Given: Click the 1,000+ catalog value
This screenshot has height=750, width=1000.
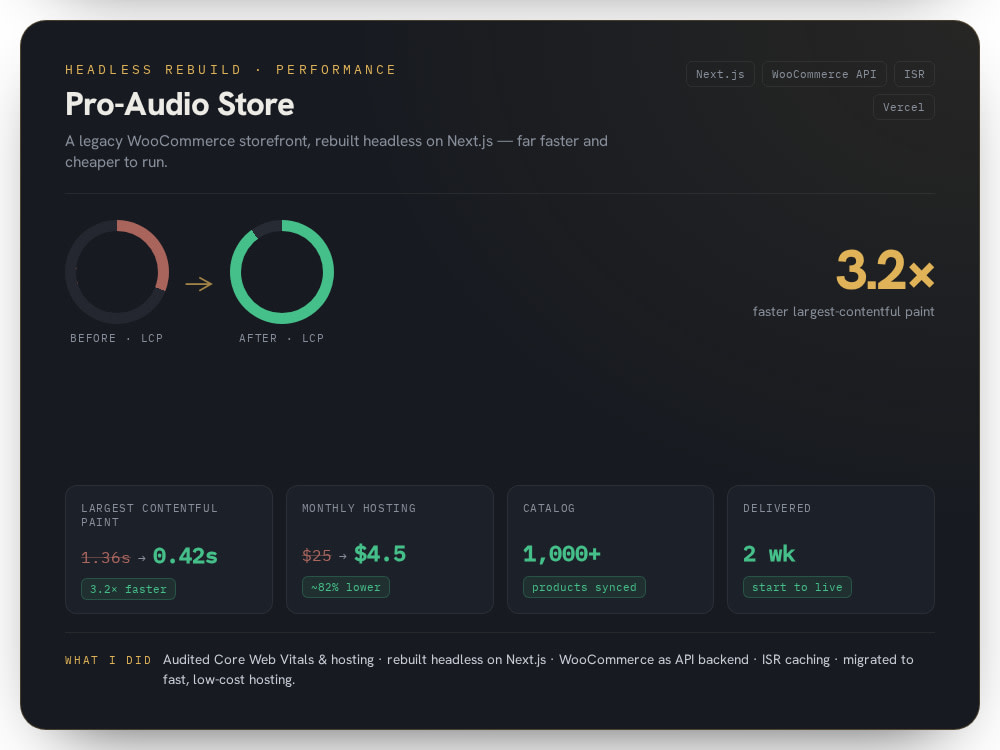Looking at the screenshot, I should pyautogui.click(x=562, y=554).
